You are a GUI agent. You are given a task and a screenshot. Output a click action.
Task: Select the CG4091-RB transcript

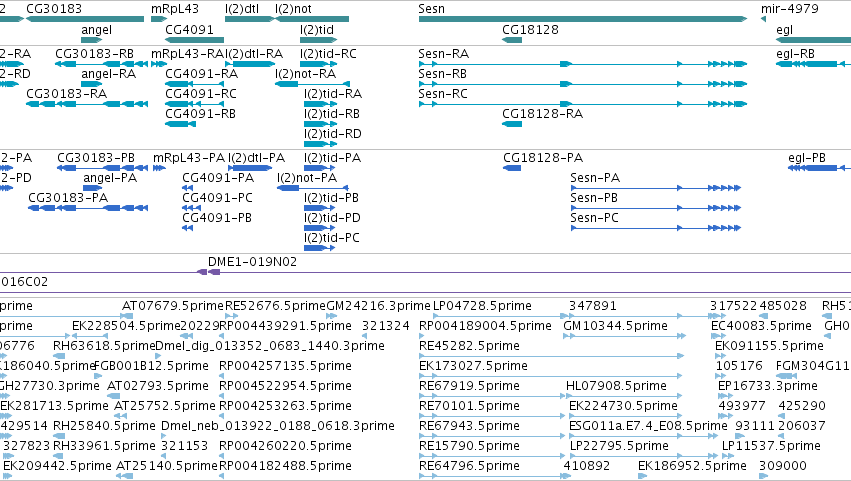point(200,114)
